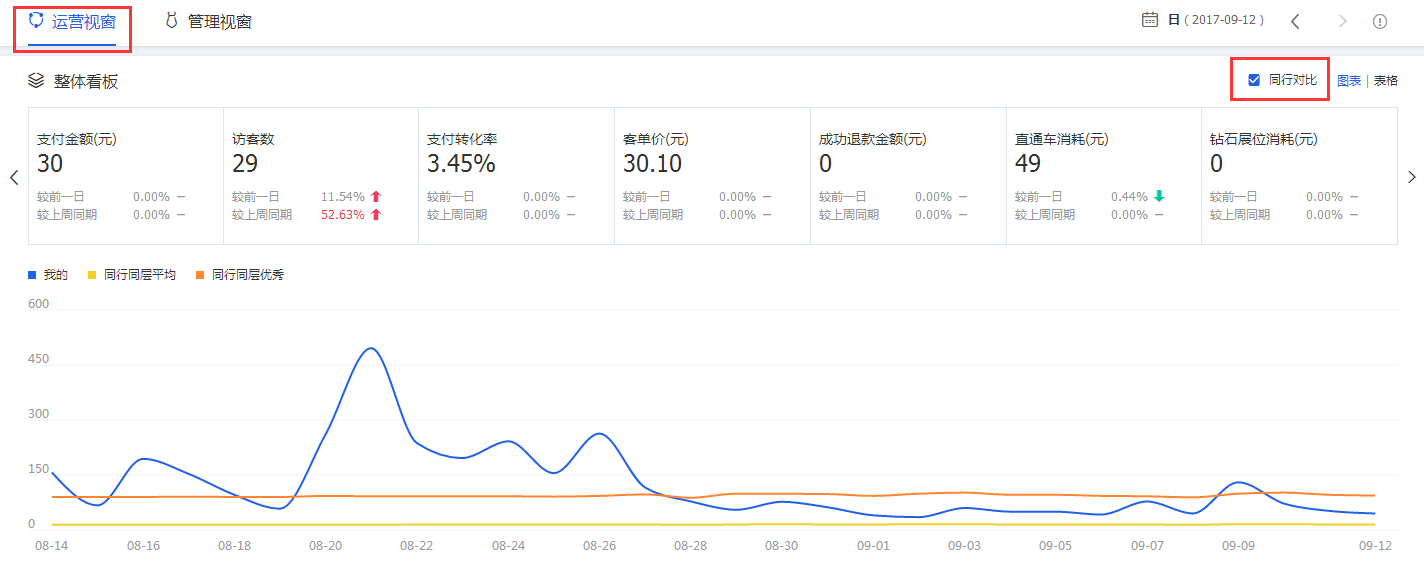
Task: Click the 整体看板 layers icon
Action: 36,80
